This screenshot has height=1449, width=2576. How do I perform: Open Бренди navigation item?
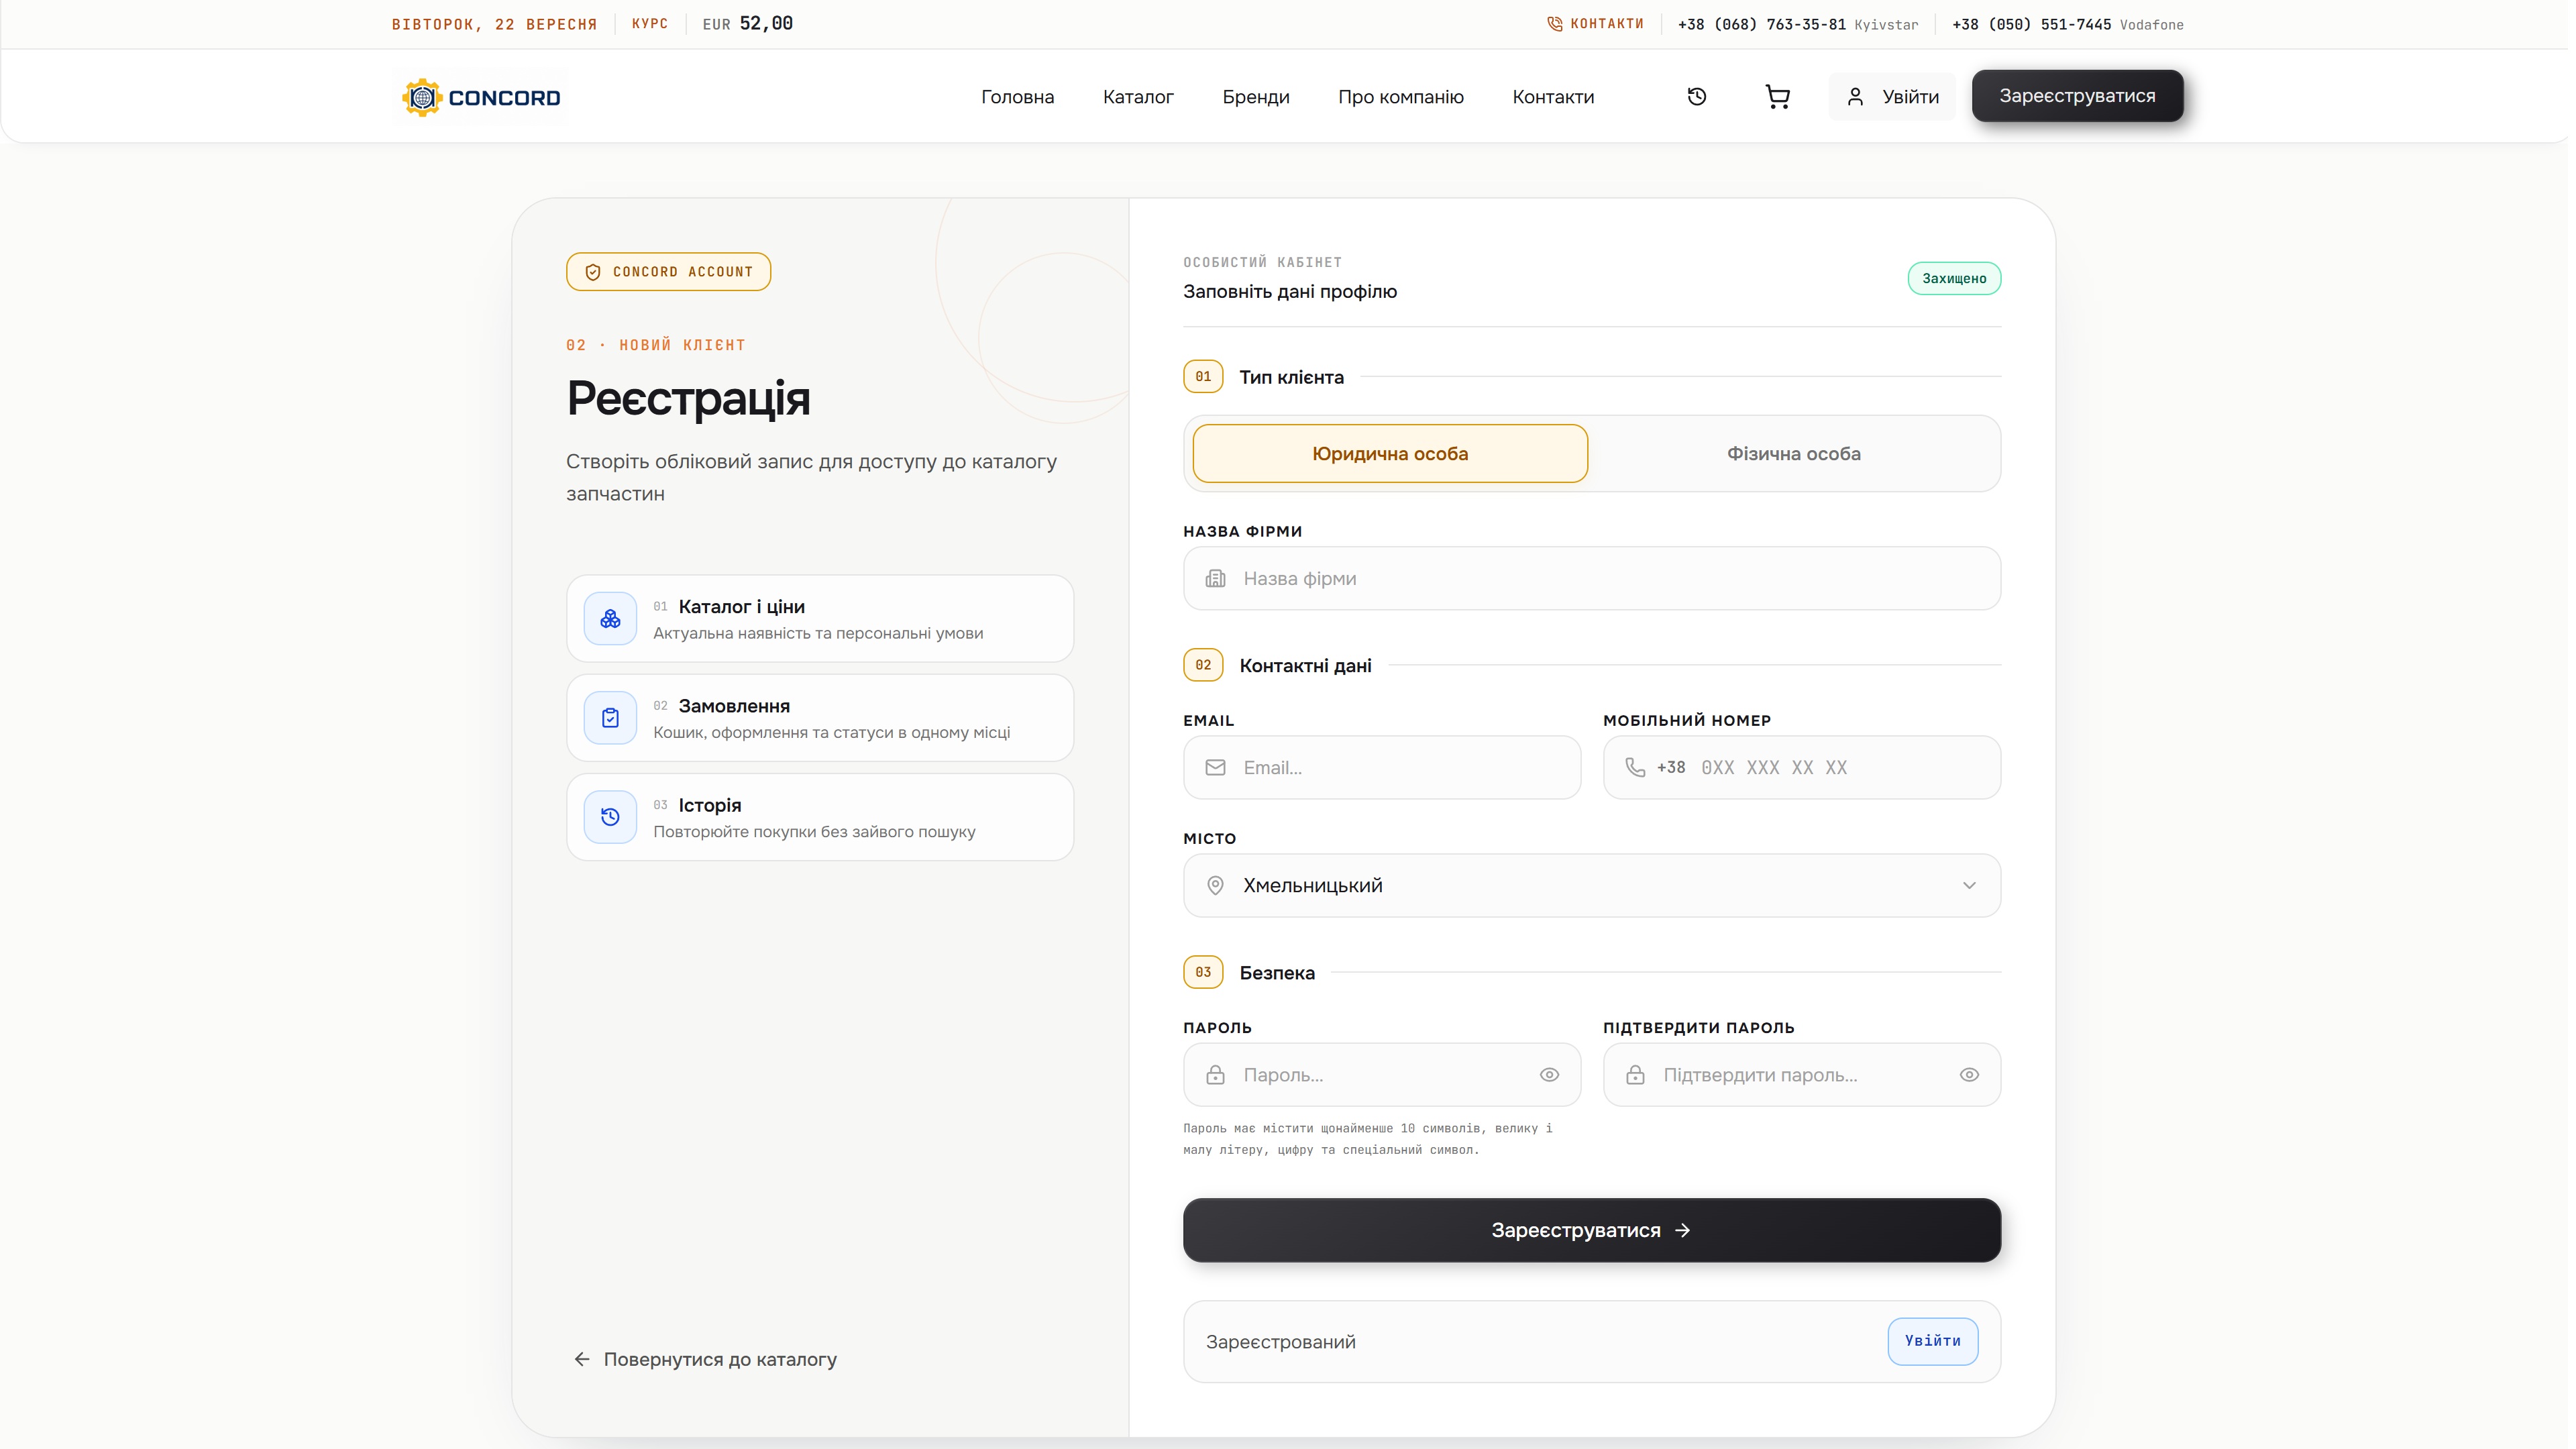pyautogui.click(x=1256, y=97)
